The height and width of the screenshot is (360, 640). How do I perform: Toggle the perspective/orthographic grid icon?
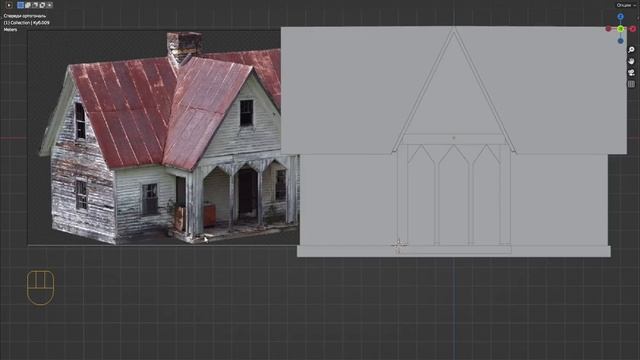pyautogui.click(x=631, y=84)
